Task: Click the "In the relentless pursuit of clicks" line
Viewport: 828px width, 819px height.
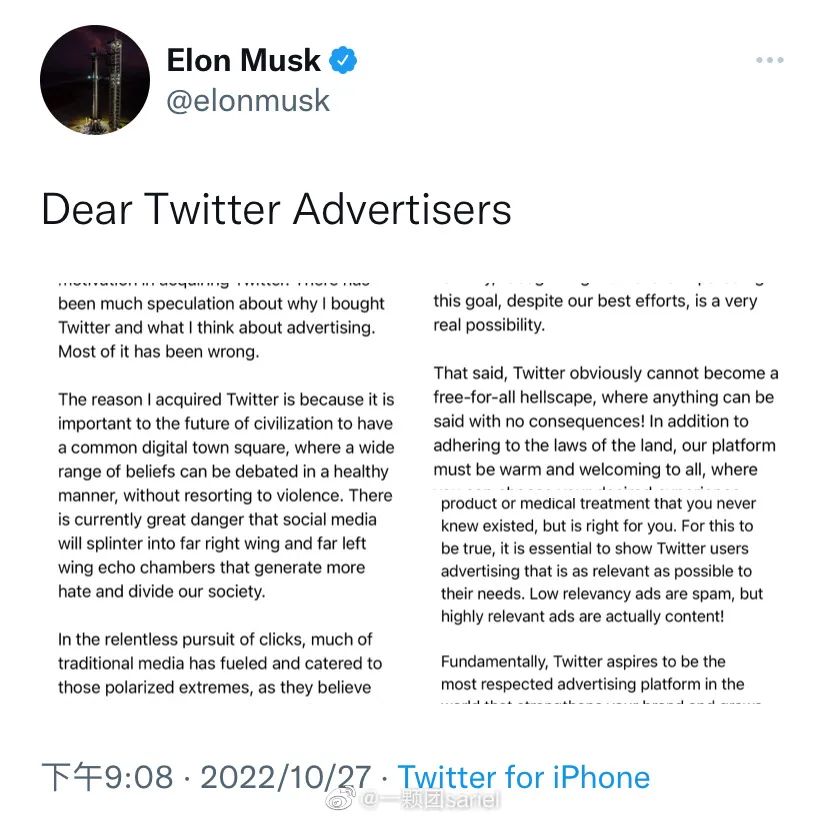Action: [214, 639]
